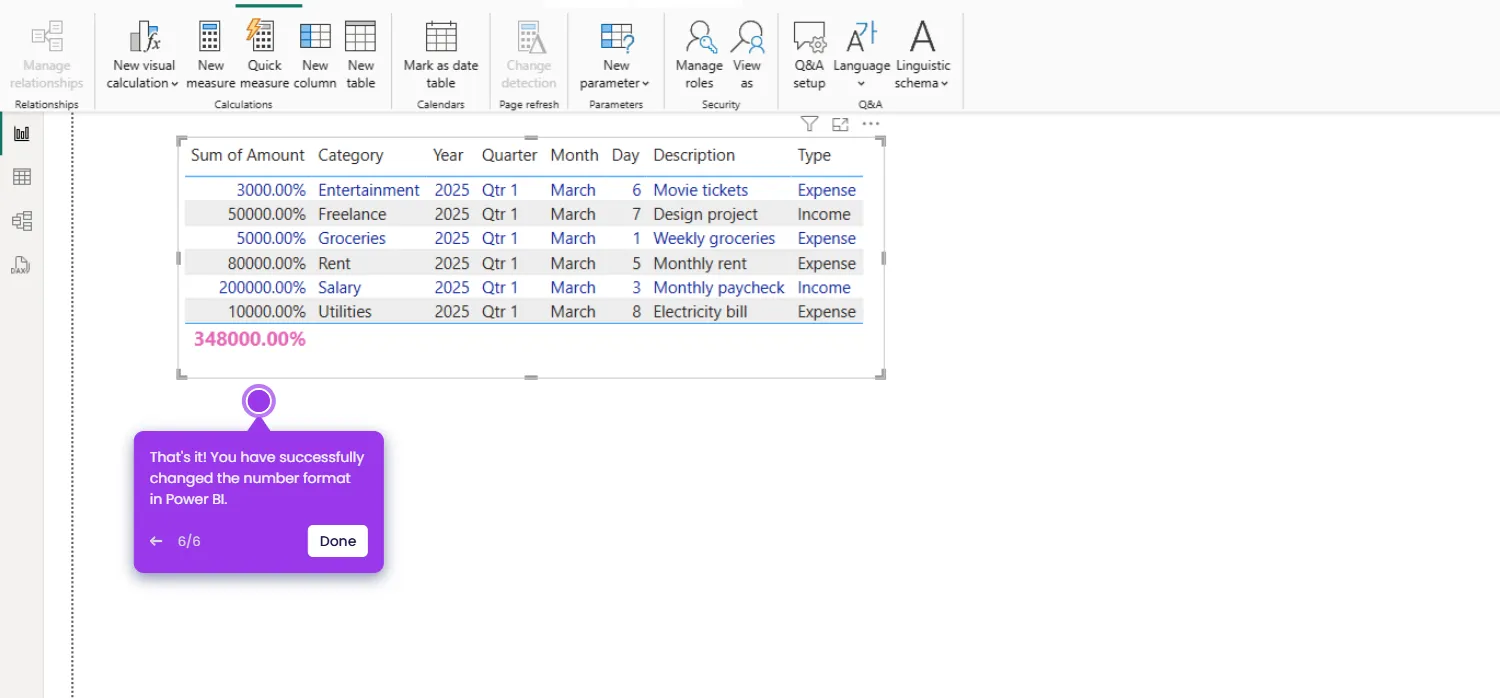Select the Monthly rent description
The width and height of the screenshot is (1500, 698).
(700, 263)
